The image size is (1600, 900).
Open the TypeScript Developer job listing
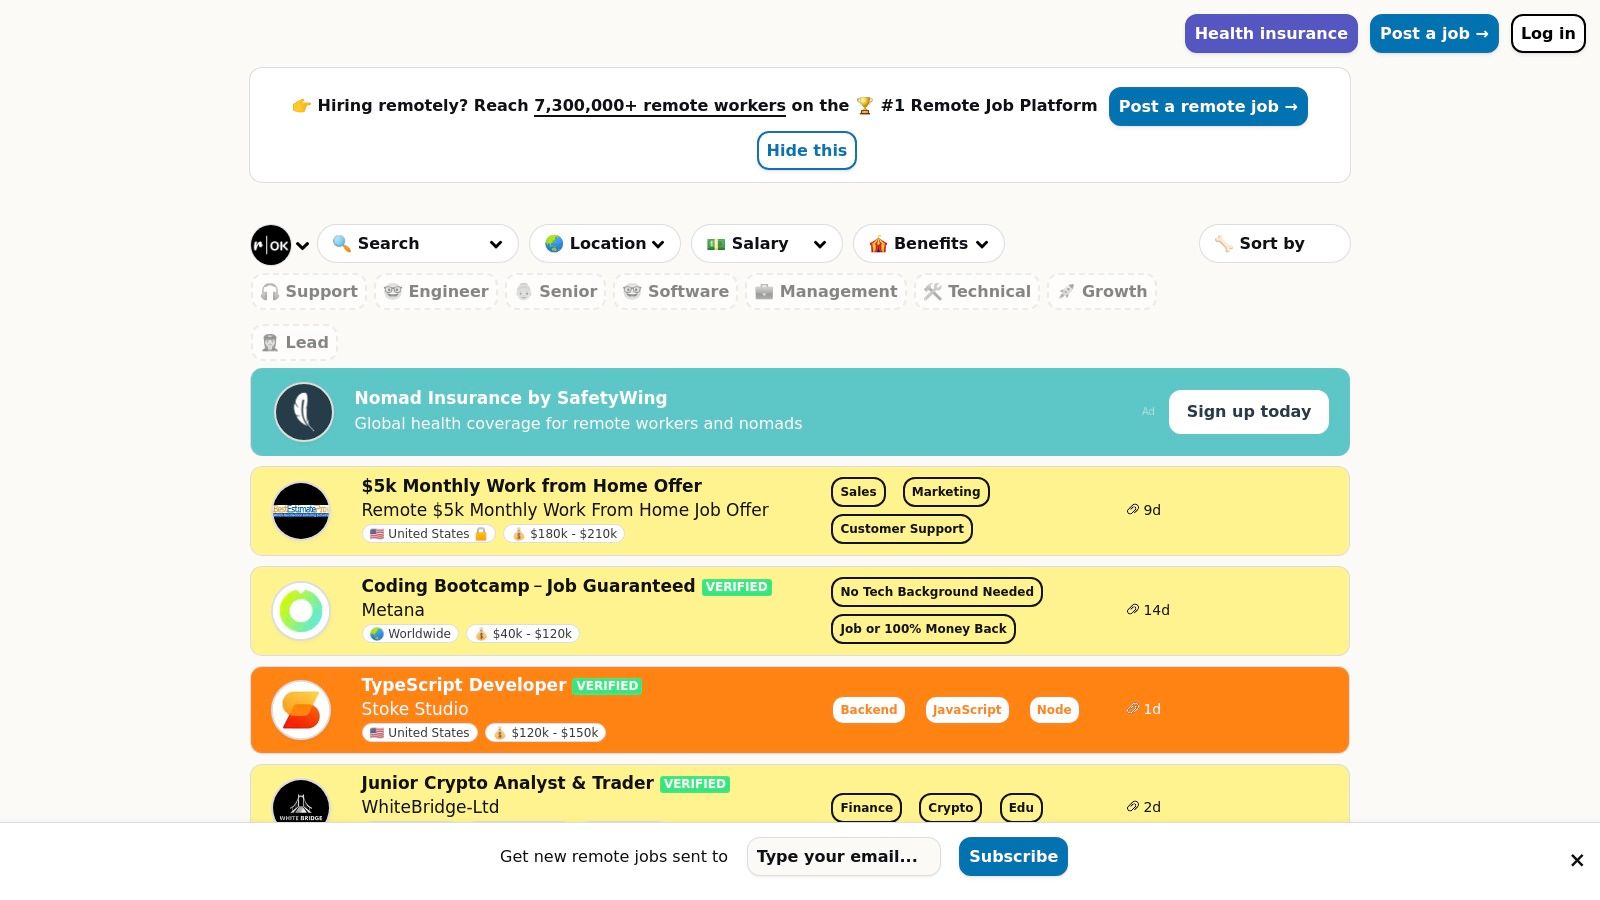(464, 685)
